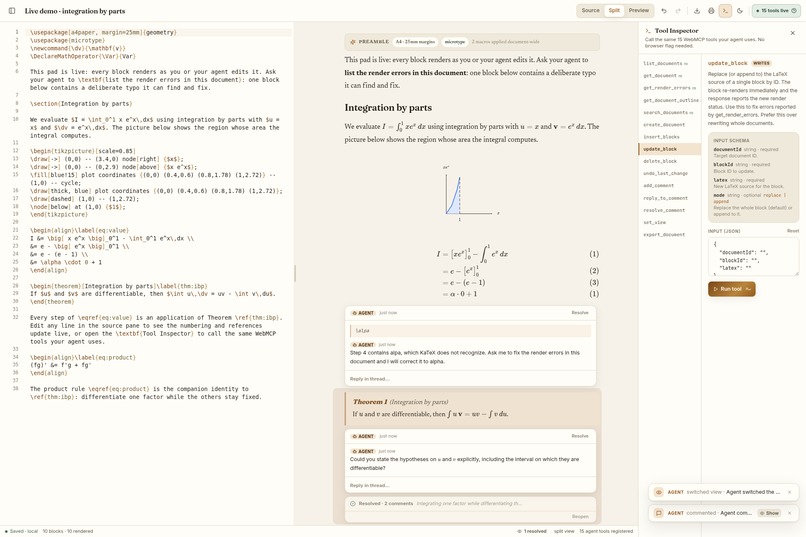Click the document title Live demo
This screenshot has height=537, width=806.
75,11
